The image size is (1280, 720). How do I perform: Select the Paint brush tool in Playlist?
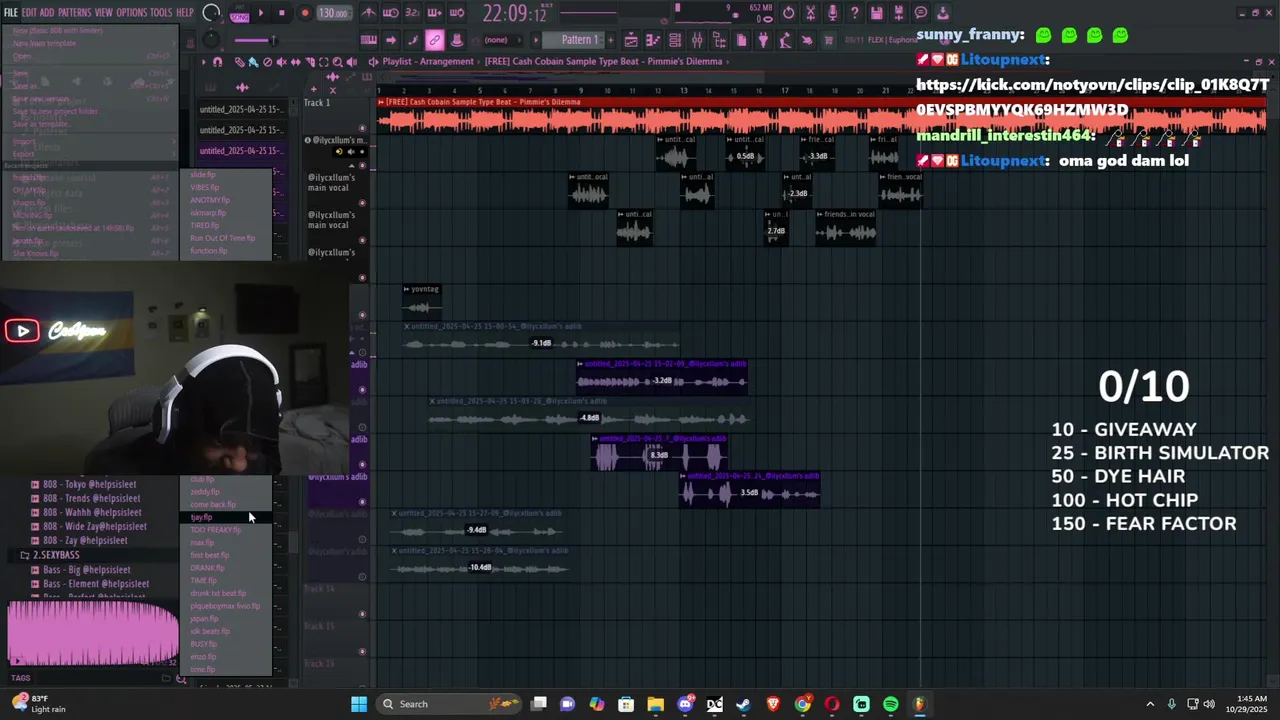tap(253, 61)
